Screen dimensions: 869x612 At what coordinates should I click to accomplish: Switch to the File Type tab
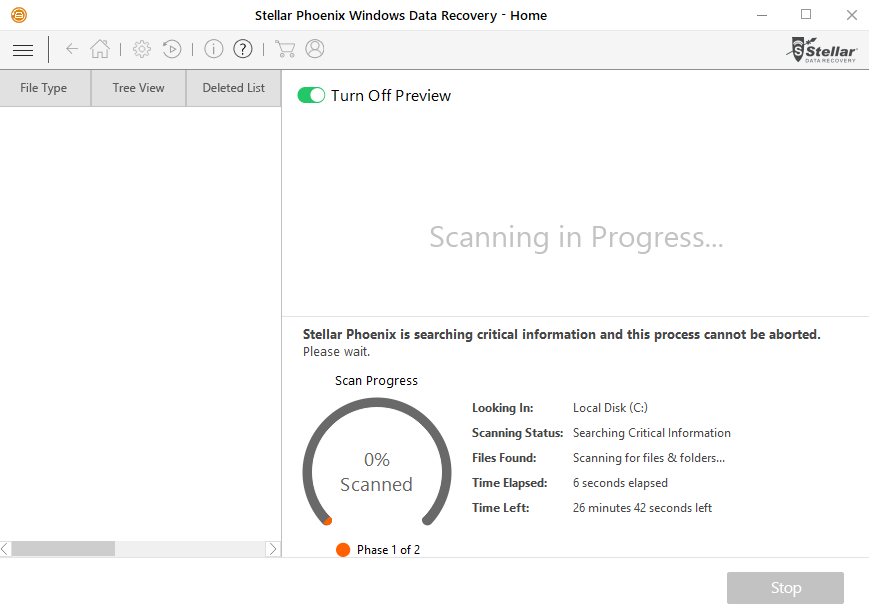[44, 88]
